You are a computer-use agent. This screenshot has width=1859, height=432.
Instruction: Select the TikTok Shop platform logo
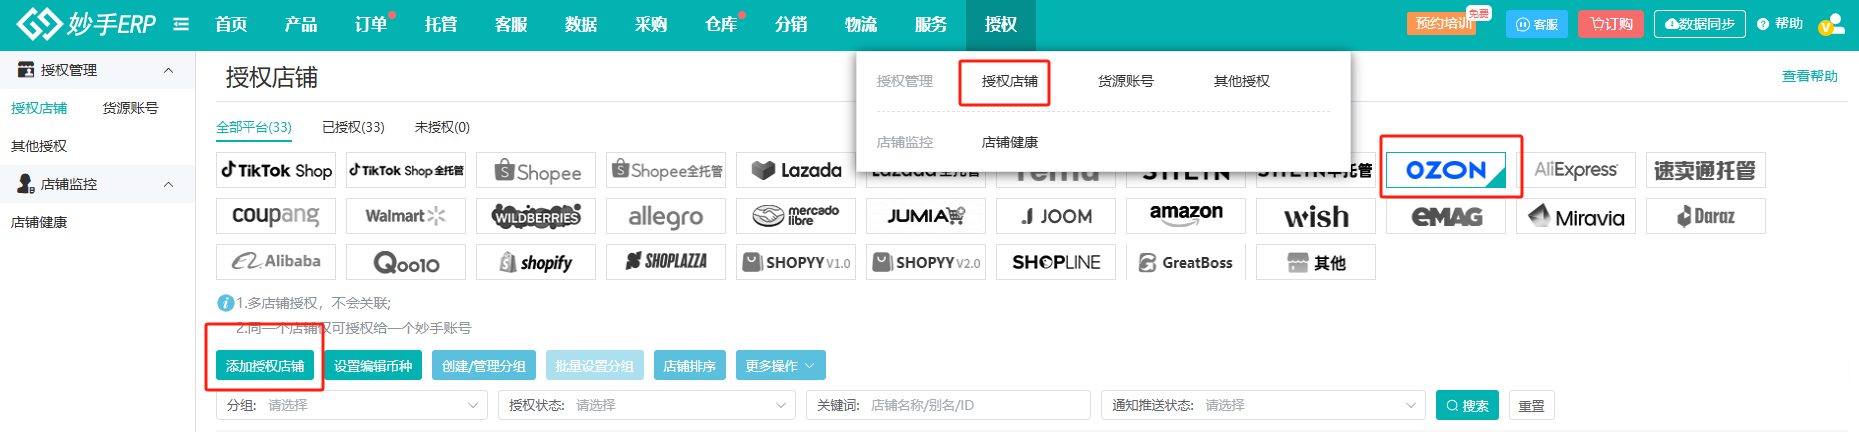click(276, 171)
